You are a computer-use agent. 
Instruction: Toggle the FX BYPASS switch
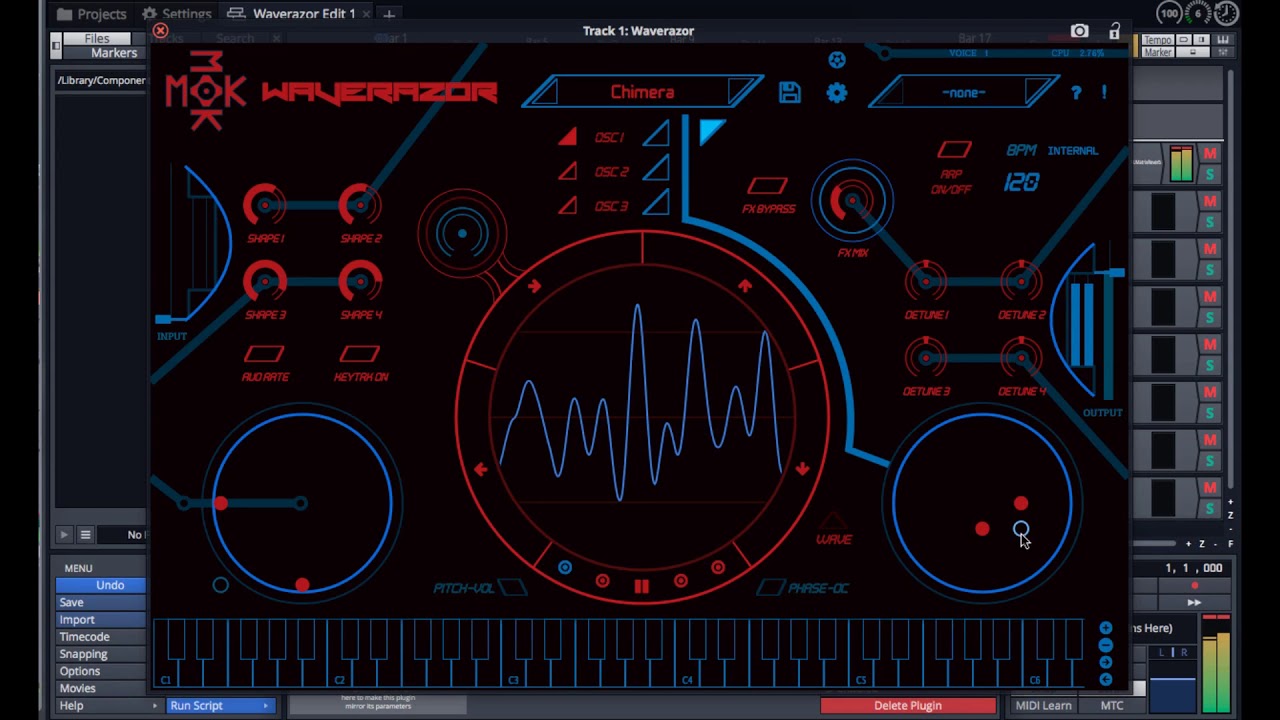[767, 186]
